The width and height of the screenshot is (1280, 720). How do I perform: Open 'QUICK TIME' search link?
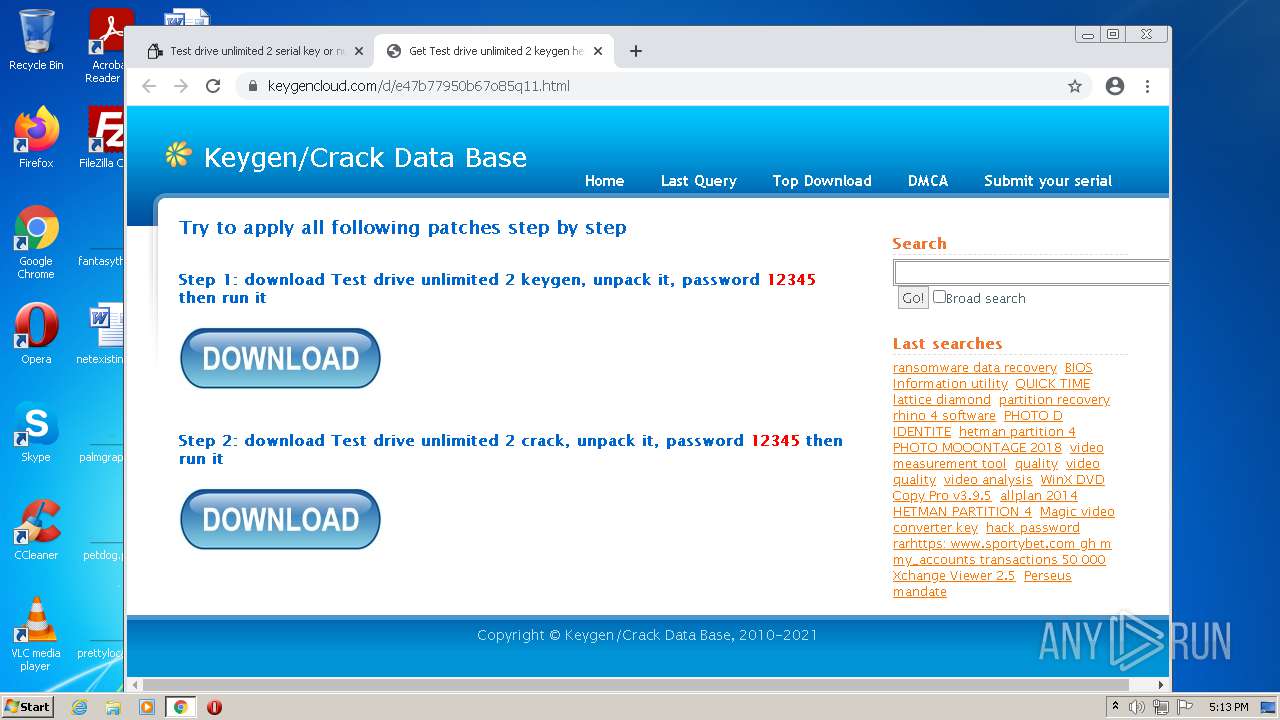point(1052,384)
